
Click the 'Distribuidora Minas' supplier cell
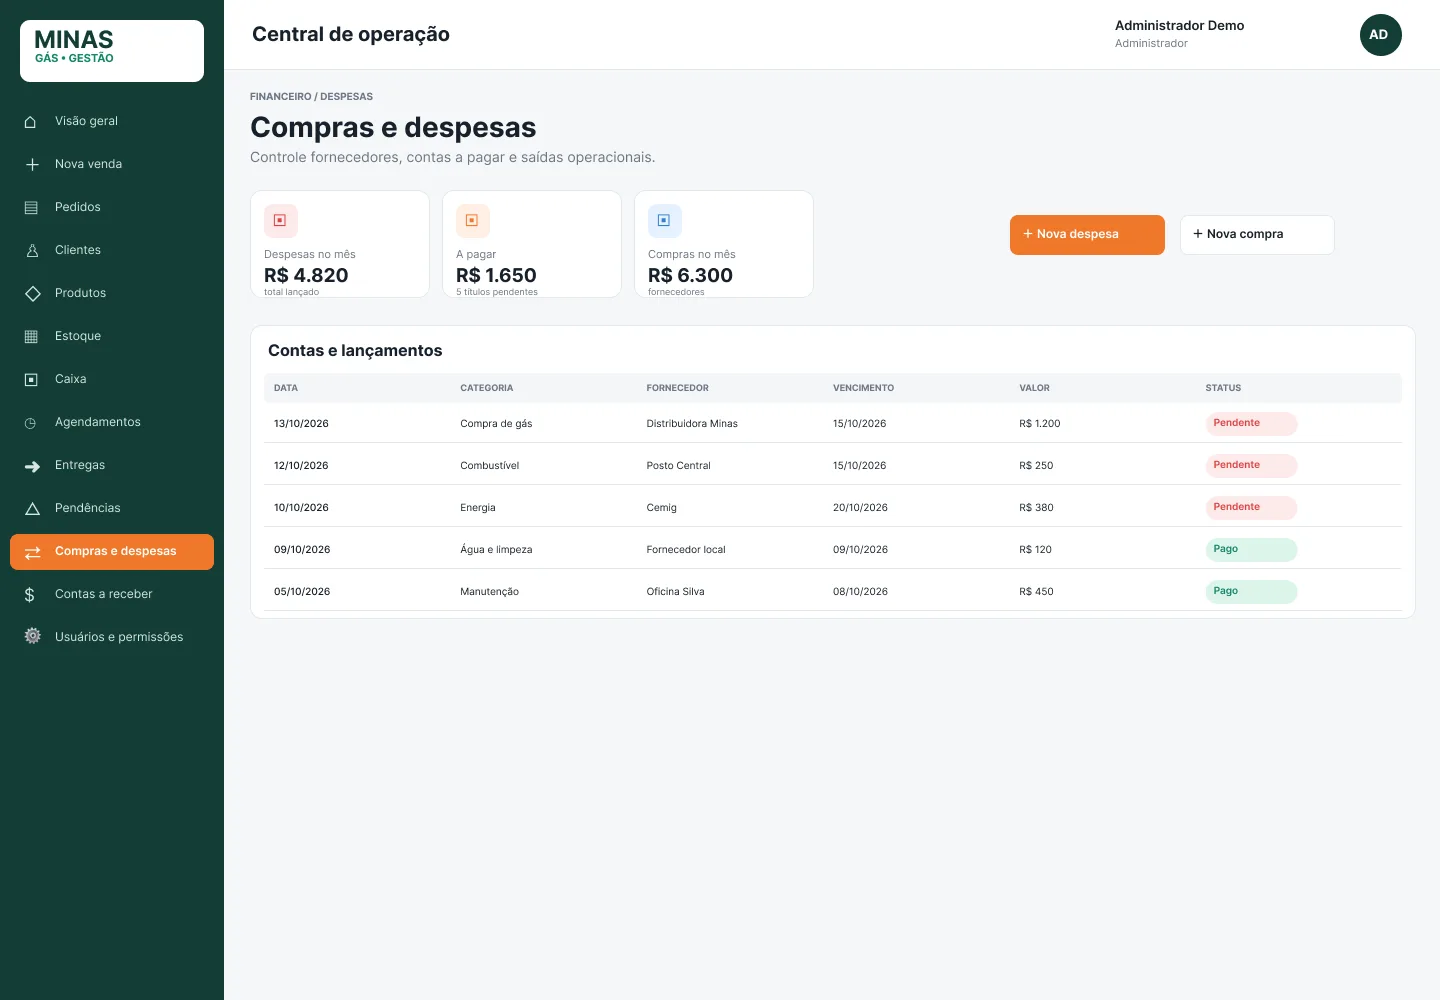click(x=692, y=424)
